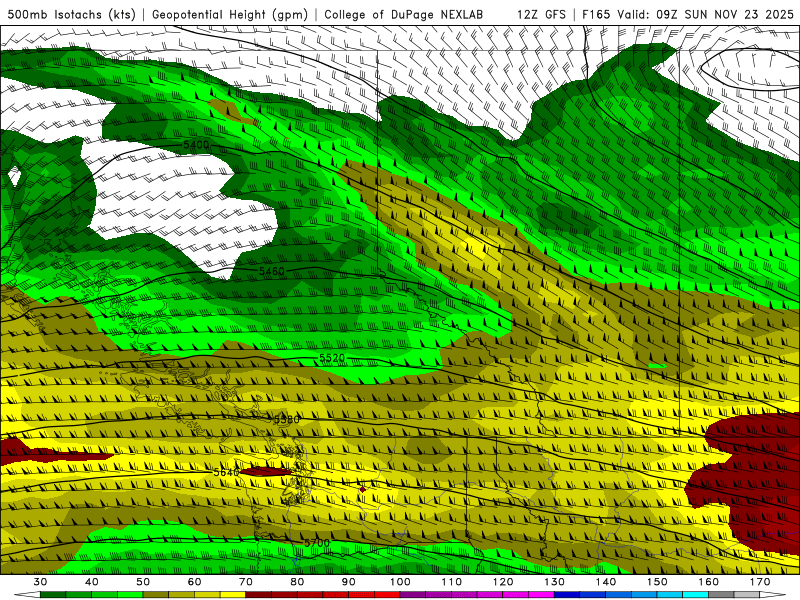Click the 40 value on the color scale
The height and width of the screenshot is (600, 800).
click(92, 582)
